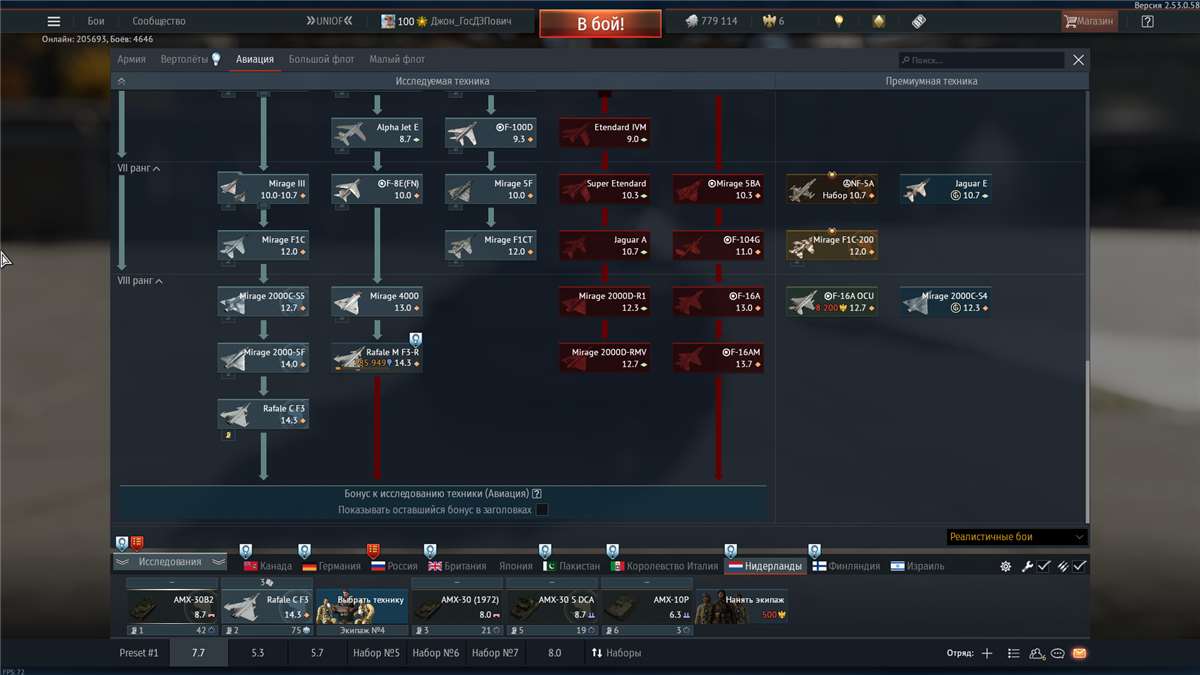Click the lightbulb hints icon in top bar
Viewport: 1200px width, 675px height.
click(839, 21)
